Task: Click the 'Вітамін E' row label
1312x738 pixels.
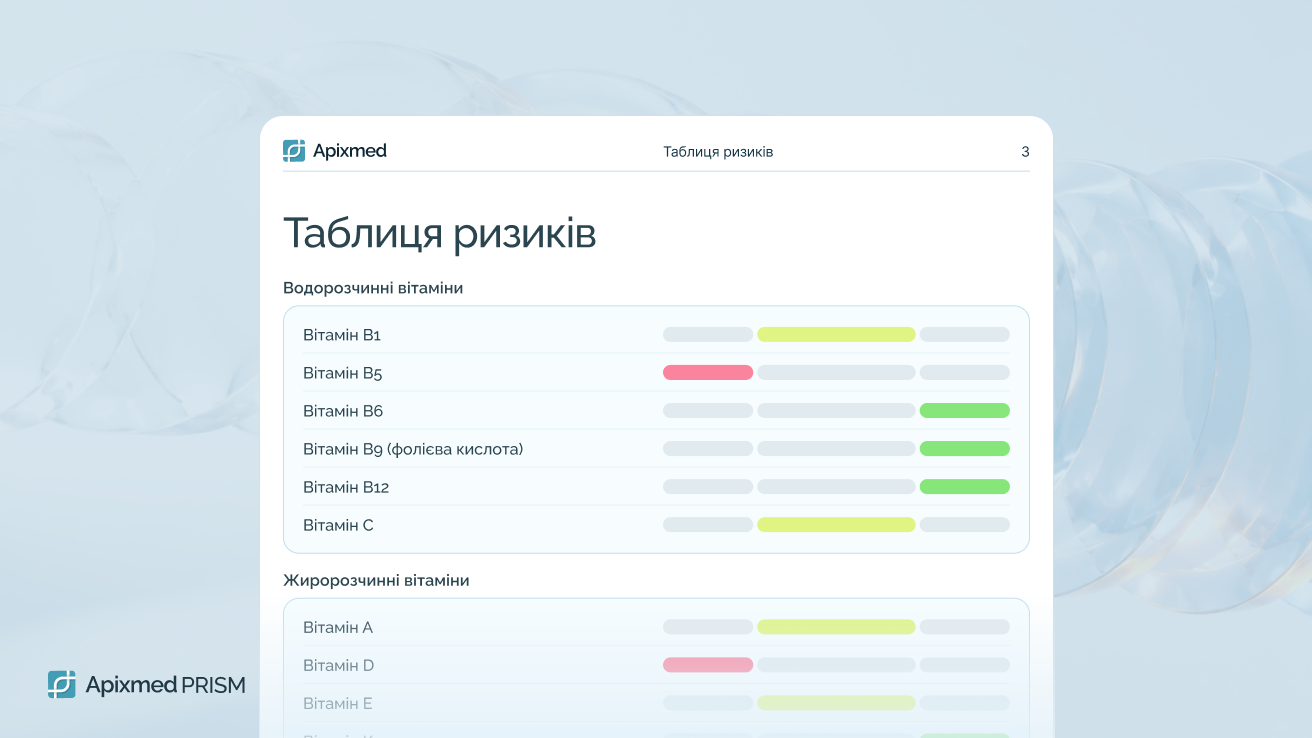Action: [x=338, y=704]
